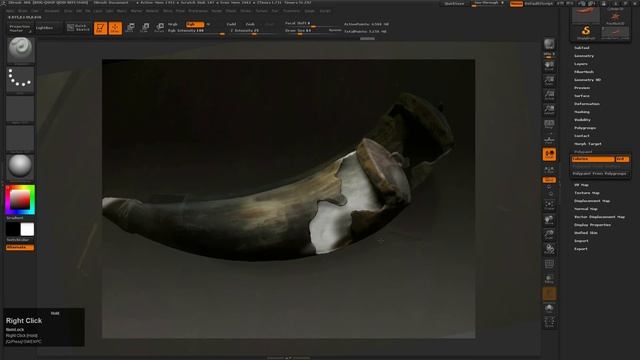The height and width of the screenshot is (360, 640).
Task: Toggle Zsub sculpt mode
Action: 250,24
